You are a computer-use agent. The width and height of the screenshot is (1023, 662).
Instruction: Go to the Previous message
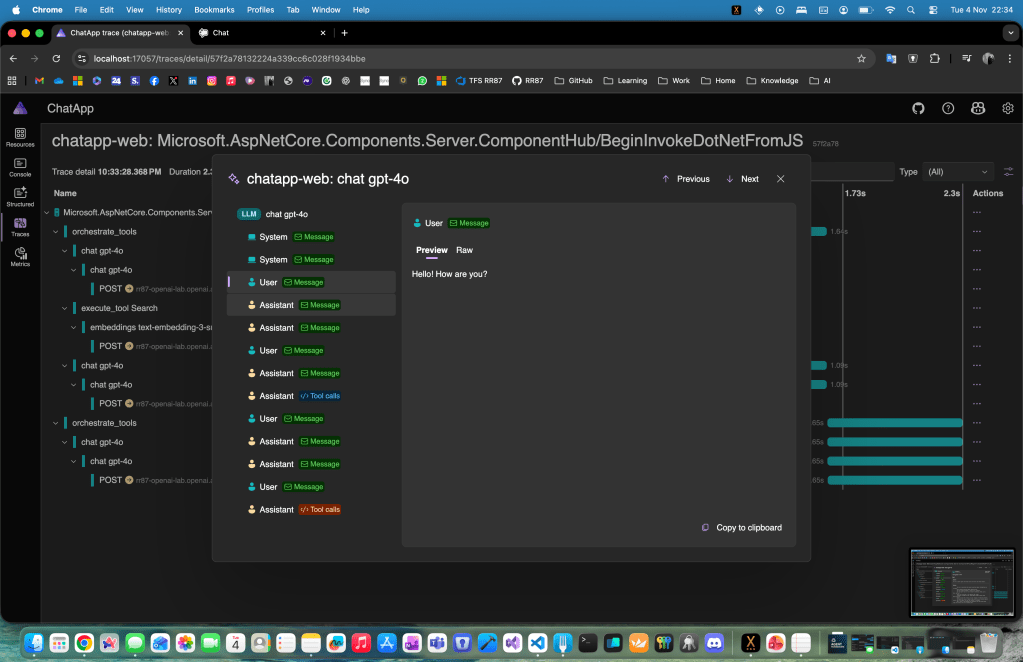pos(685,179)
